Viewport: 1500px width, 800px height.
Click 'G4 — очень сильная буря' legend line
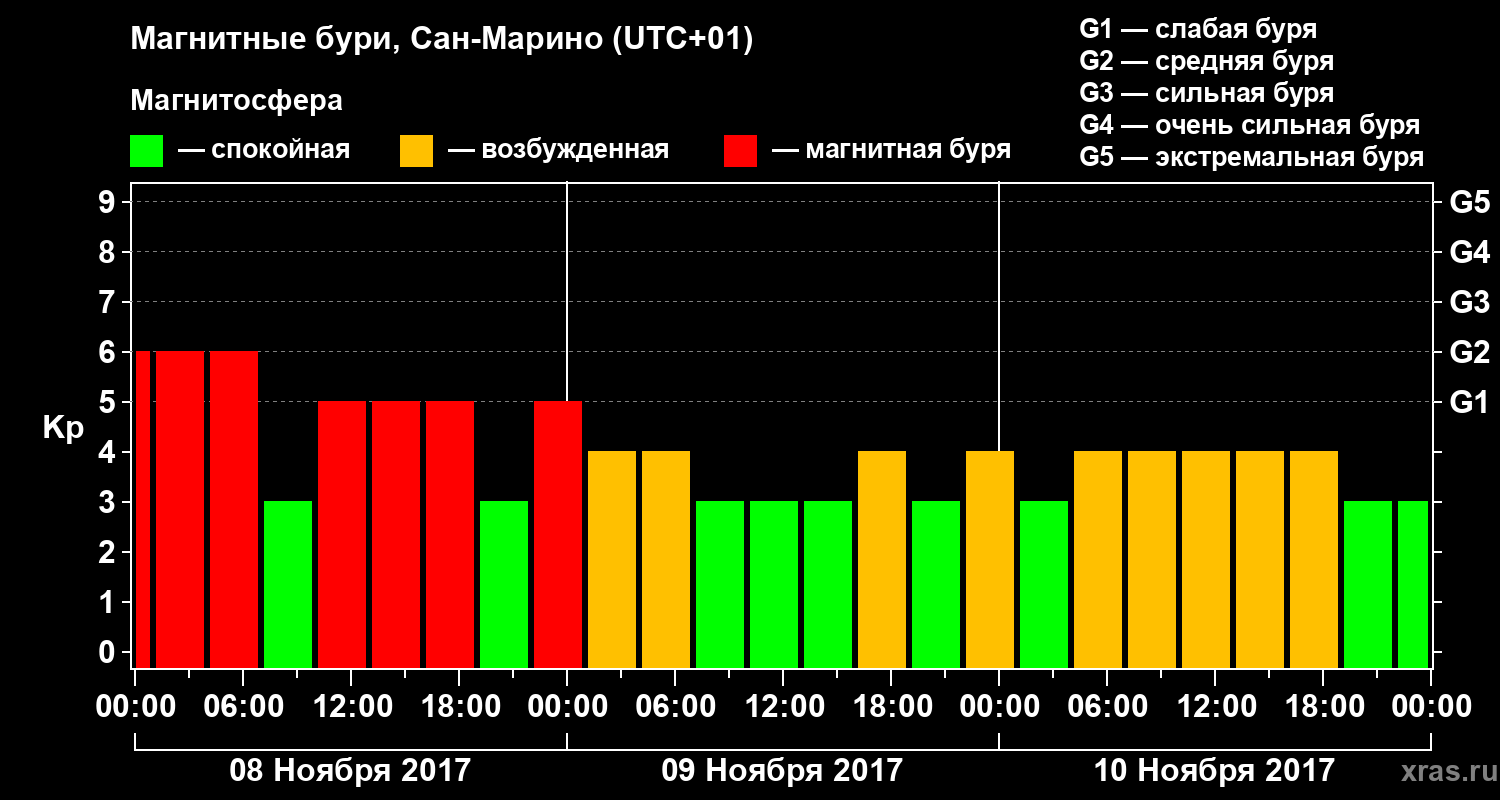tap(1249, 125)
